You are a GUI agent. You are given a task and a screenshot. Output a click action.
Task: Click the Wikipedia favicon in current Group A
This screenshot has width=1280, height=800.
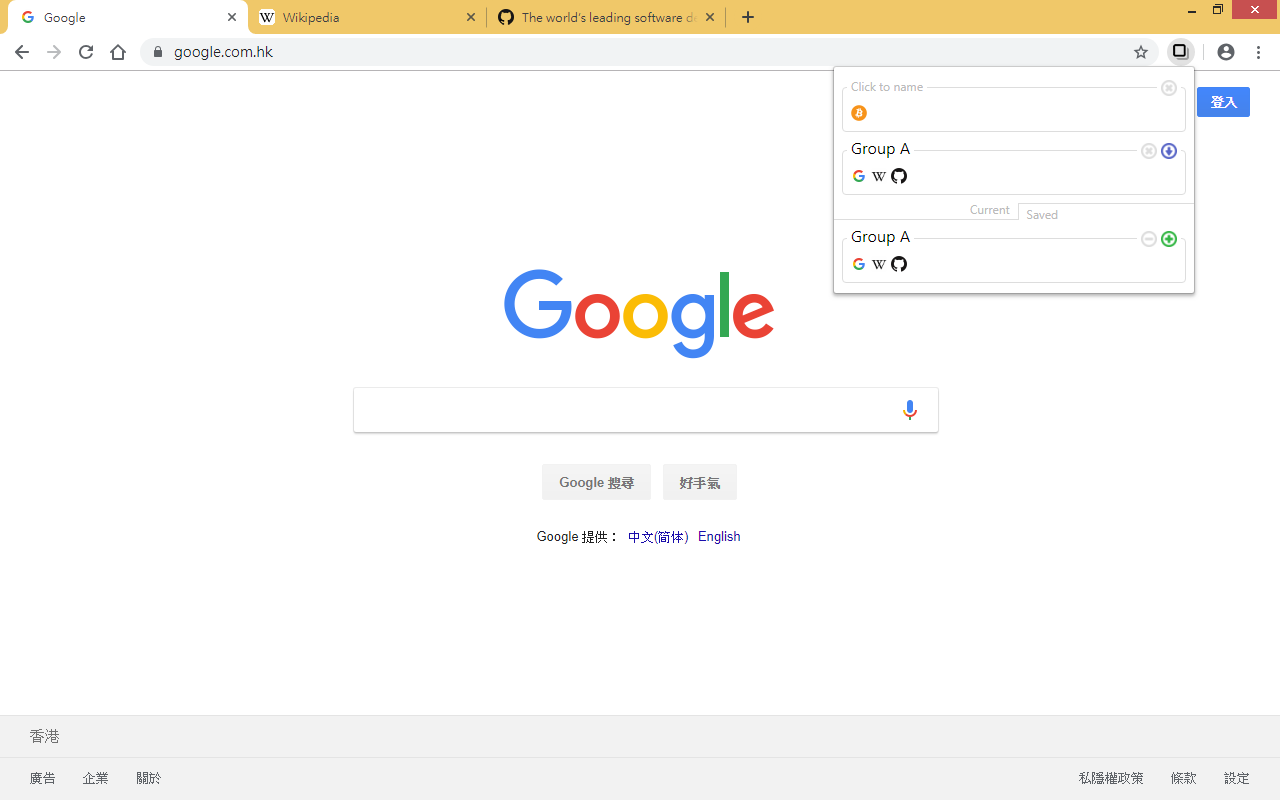tap(878, 175)
